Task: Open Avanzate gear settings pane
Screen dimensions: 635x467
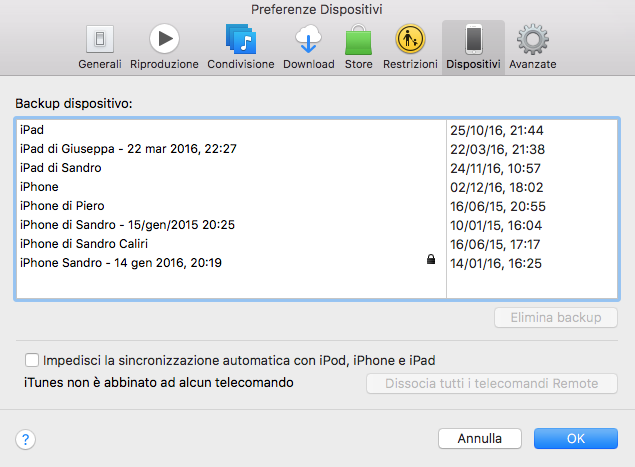Action: 533,47
